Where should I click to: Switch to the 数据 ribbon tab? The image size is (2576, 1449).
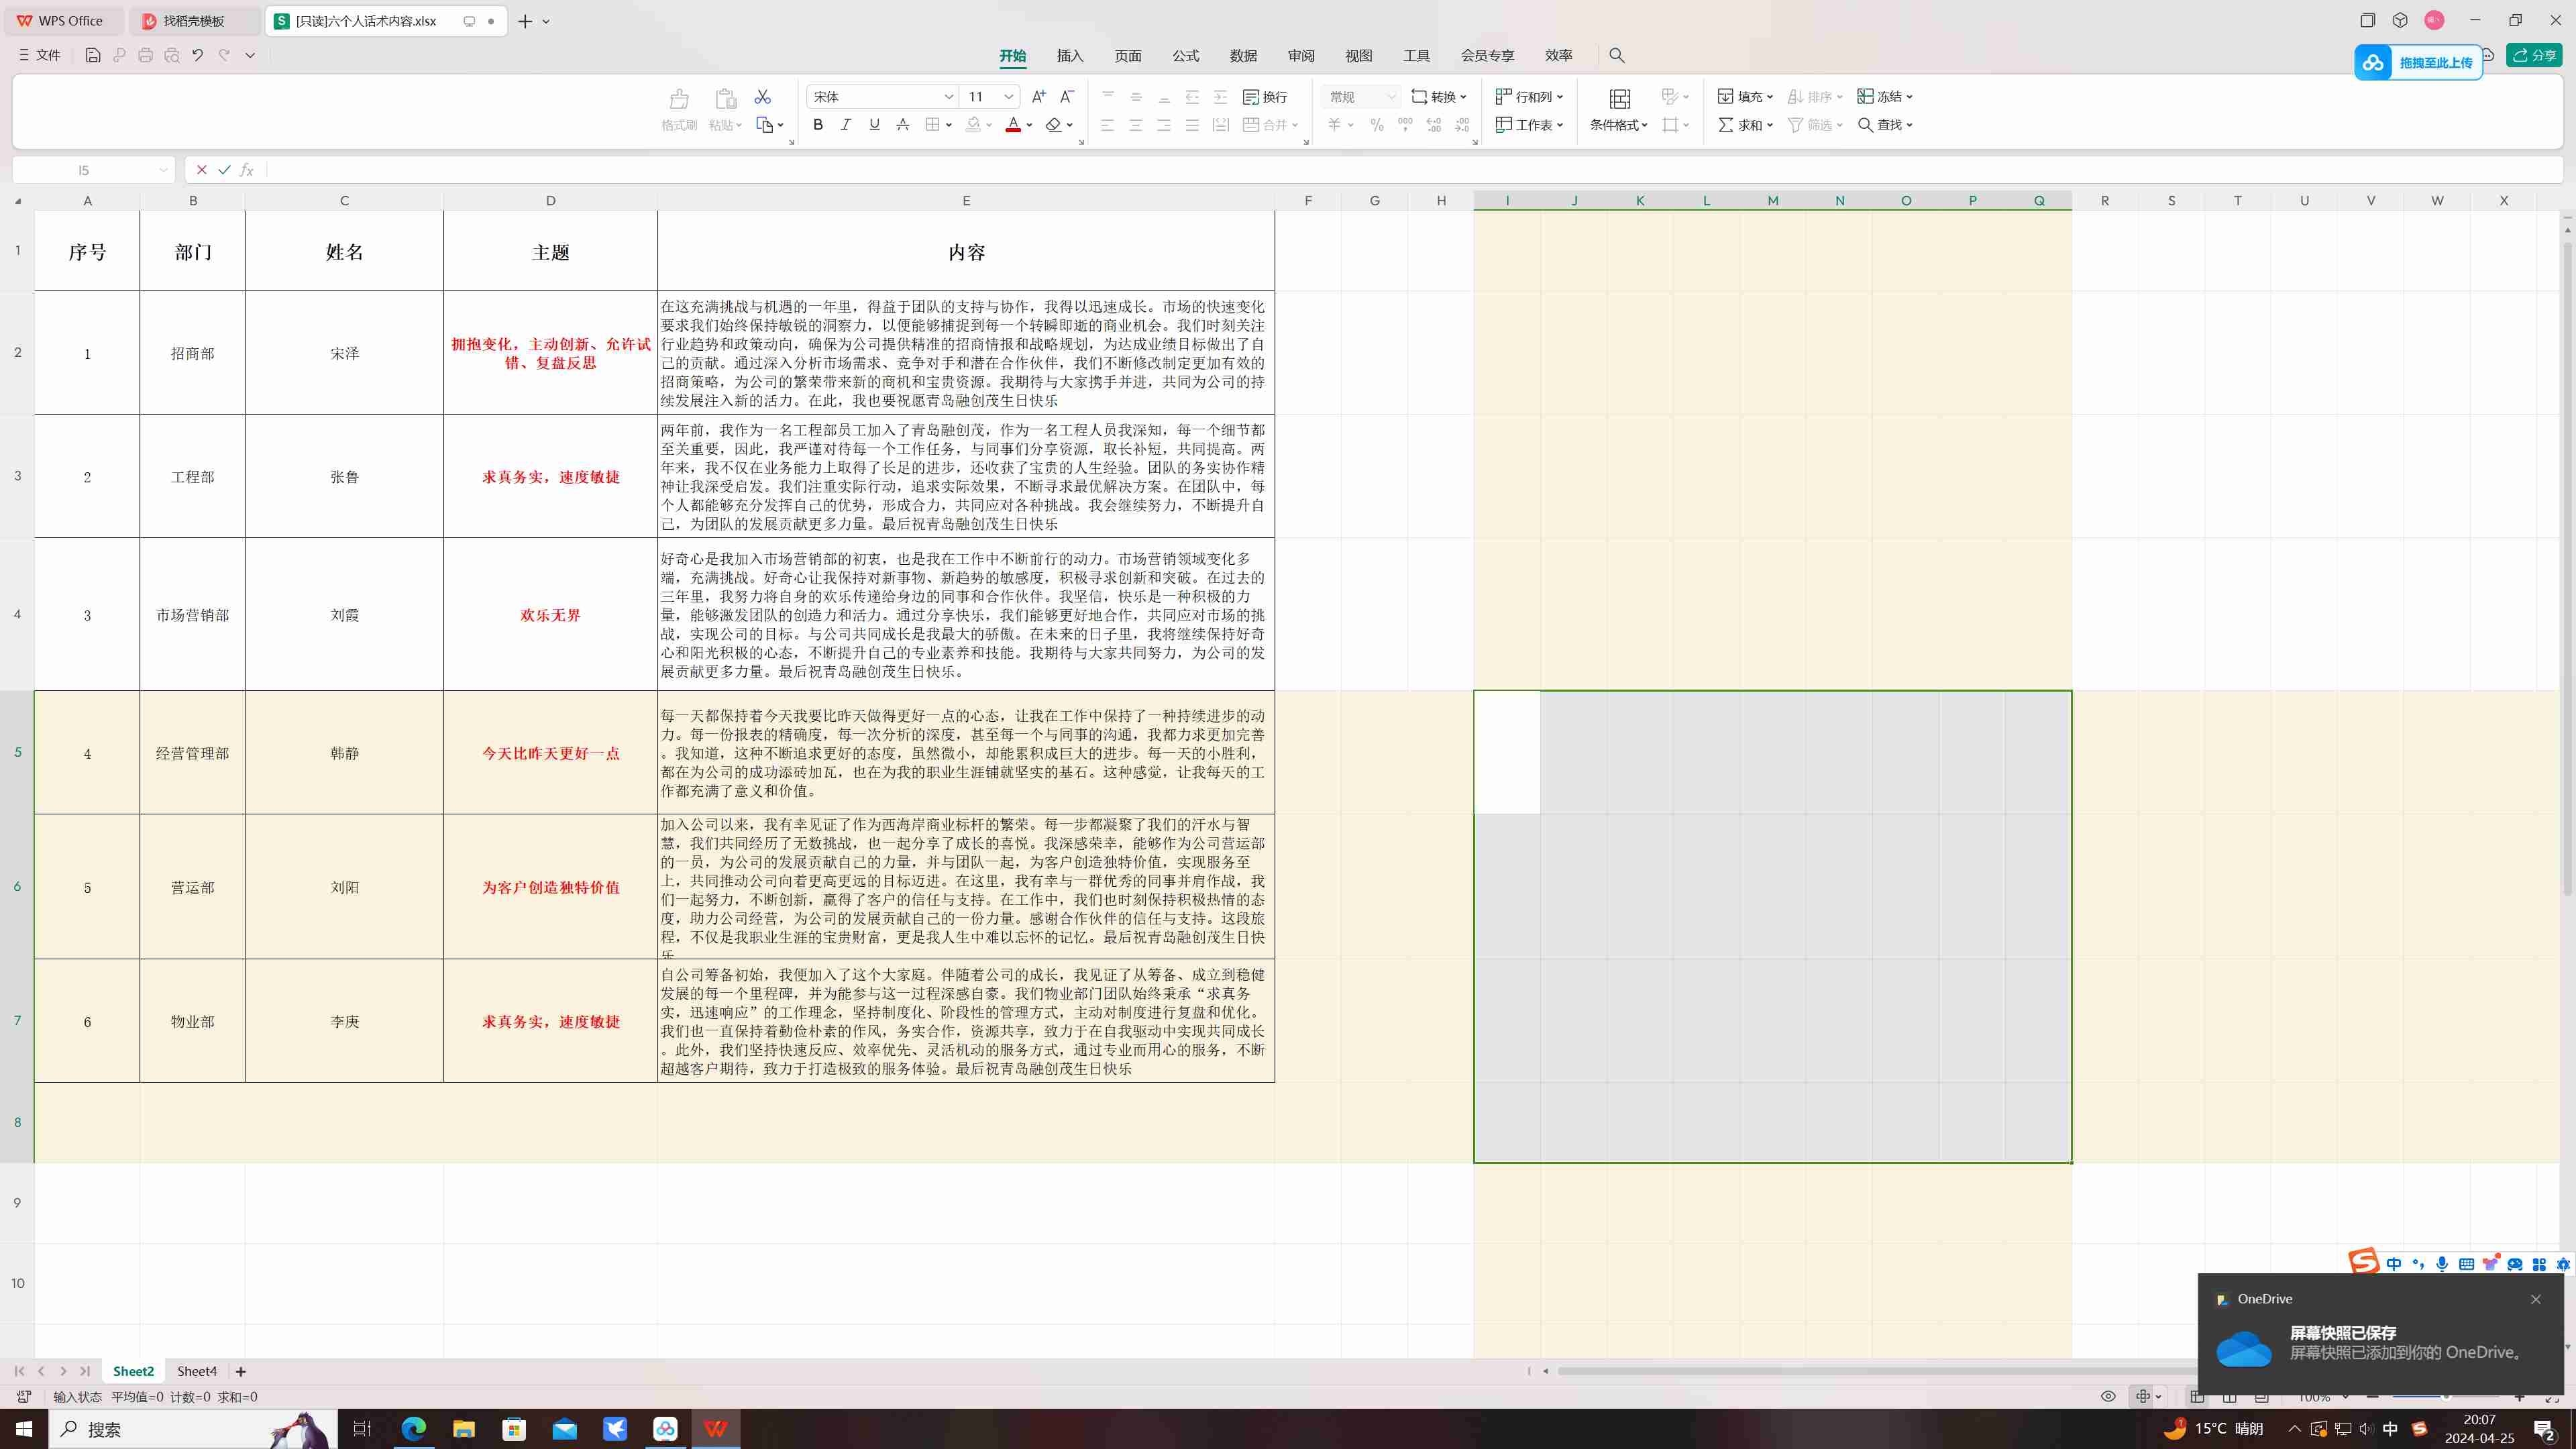click(1243, 56)
